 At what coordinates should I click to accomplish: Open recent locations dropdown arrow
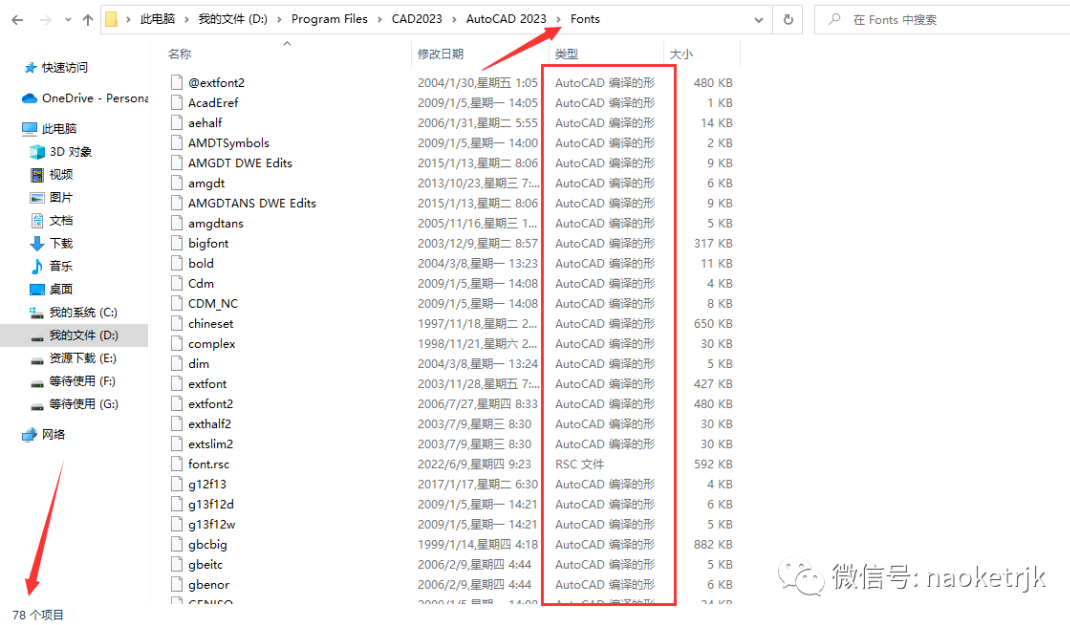[x=68, y=20]
